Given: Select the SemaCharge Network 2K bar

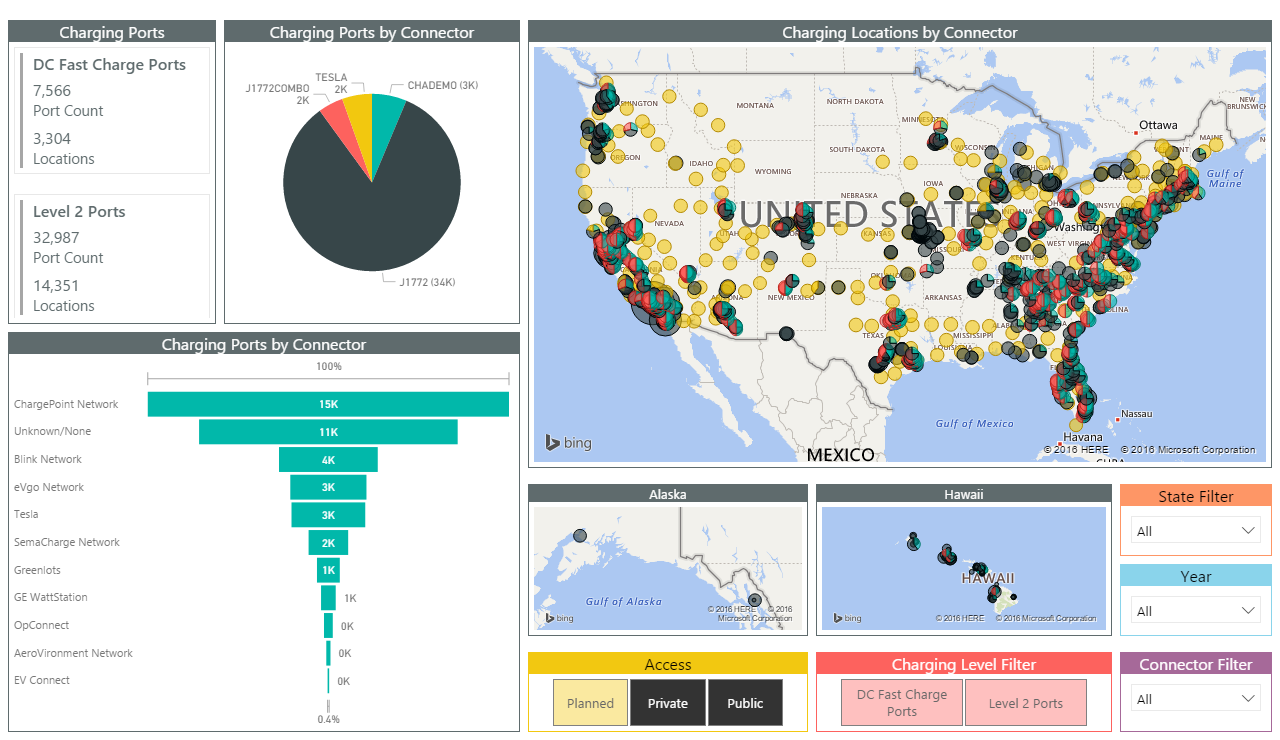Looking at the screenshot, I should (x=328, y=542).
